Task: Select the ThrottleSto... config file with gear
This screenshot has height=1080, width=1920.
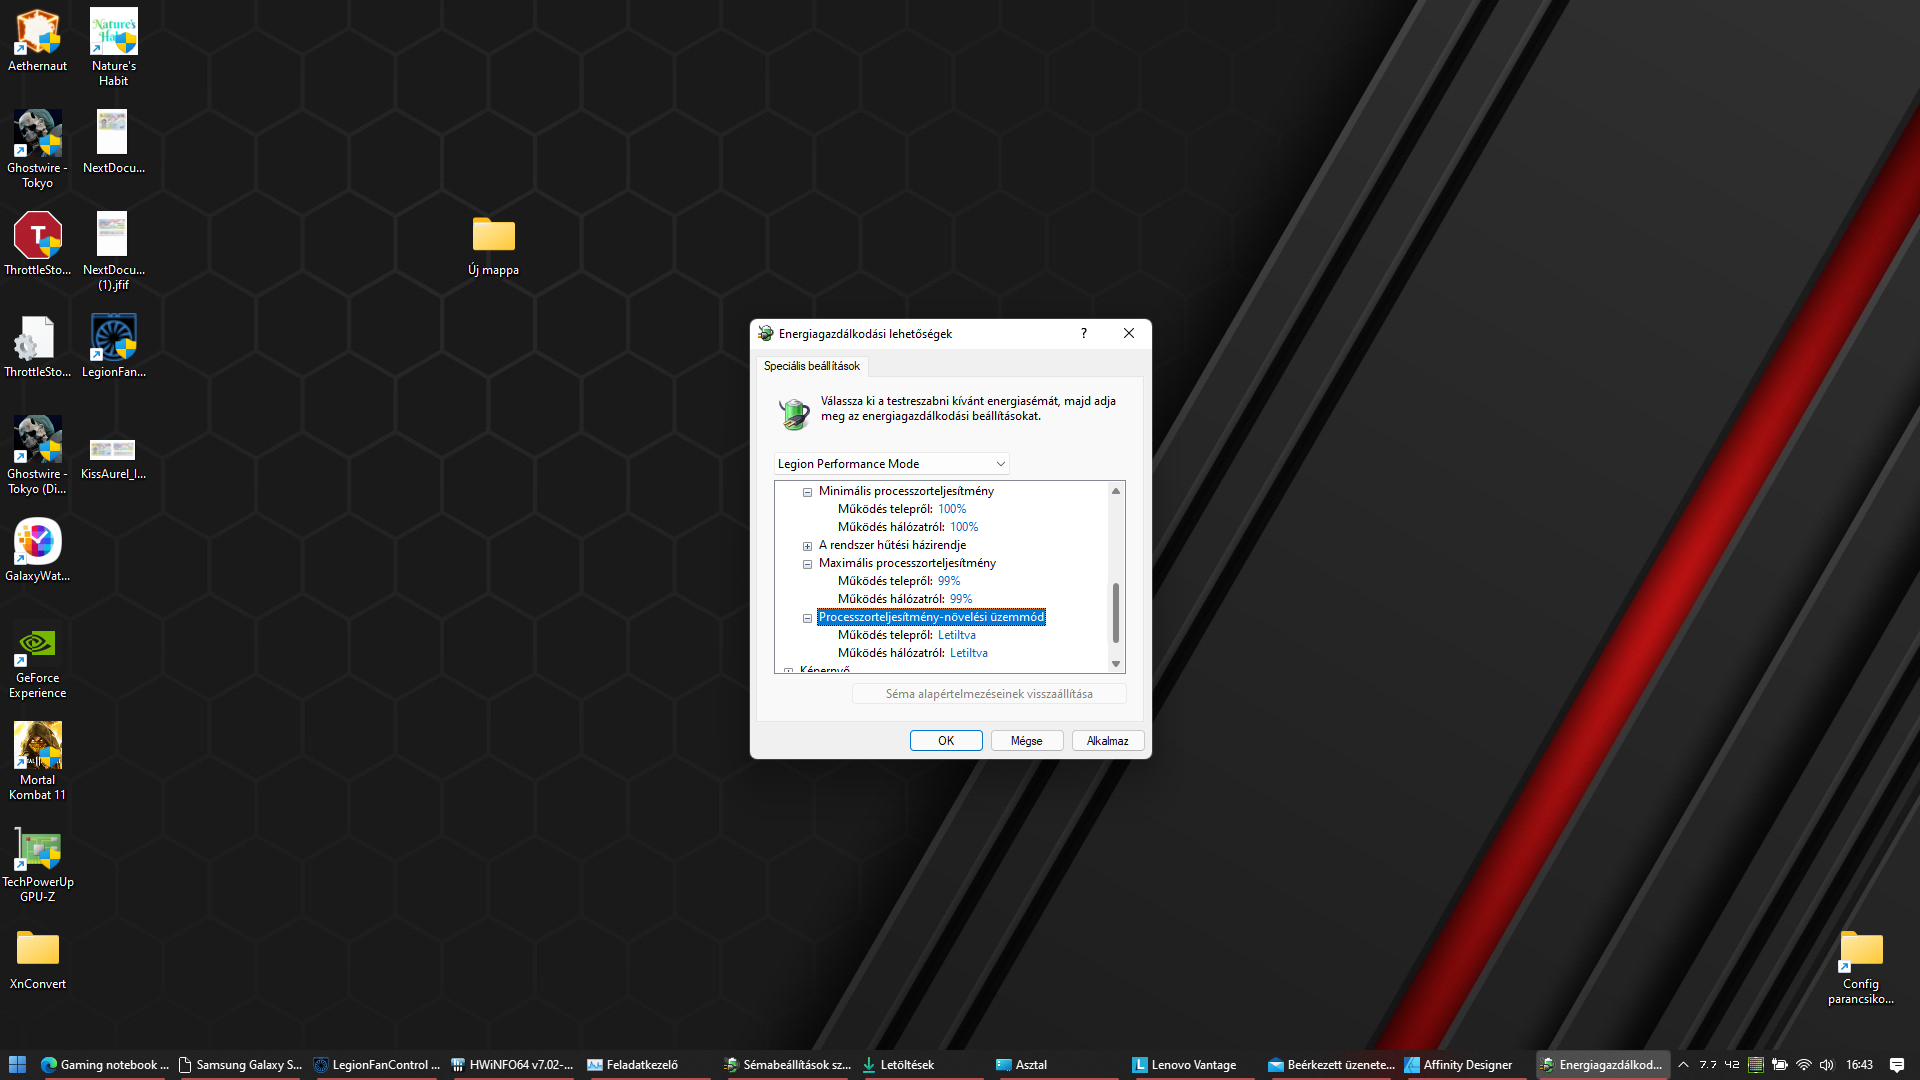Action: [x=38, y=345]
